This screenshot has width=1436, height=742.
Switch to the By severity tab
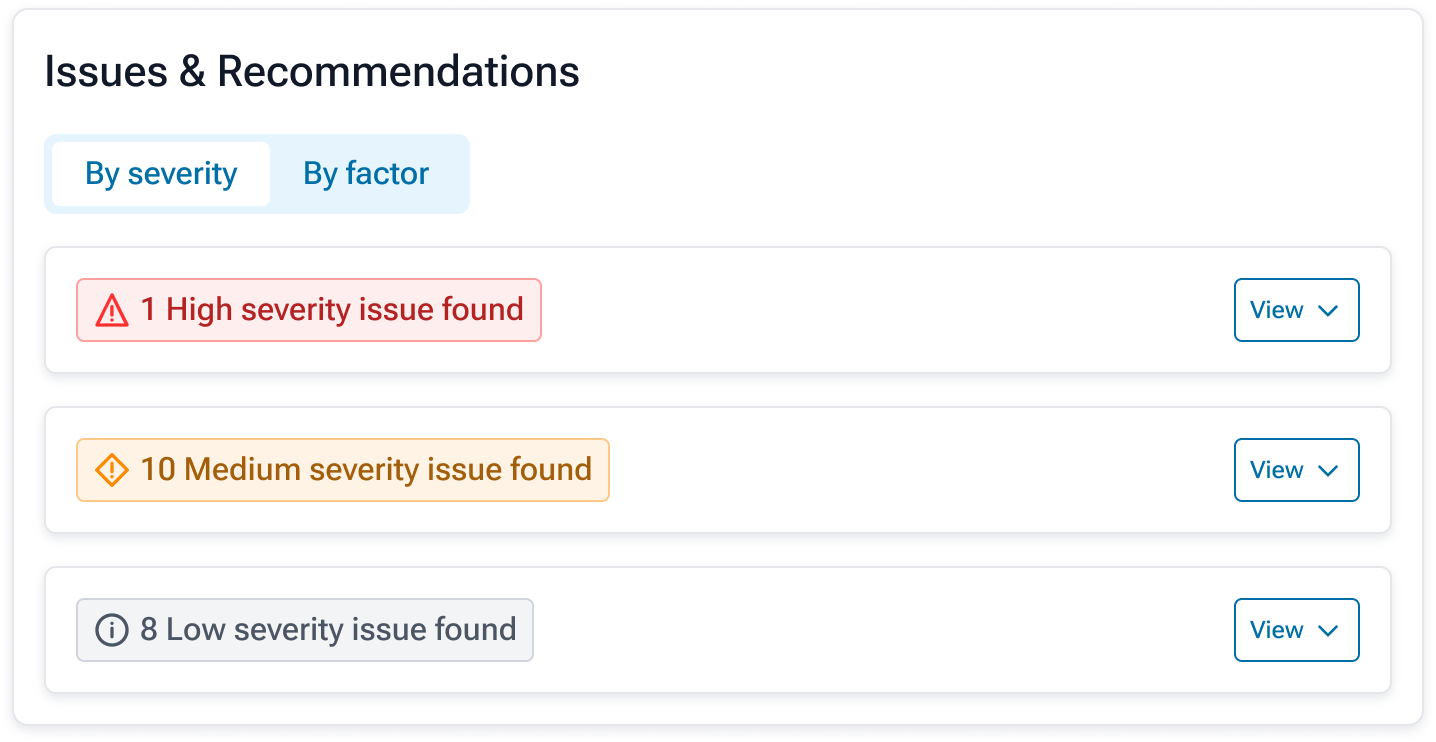(161, 174)
